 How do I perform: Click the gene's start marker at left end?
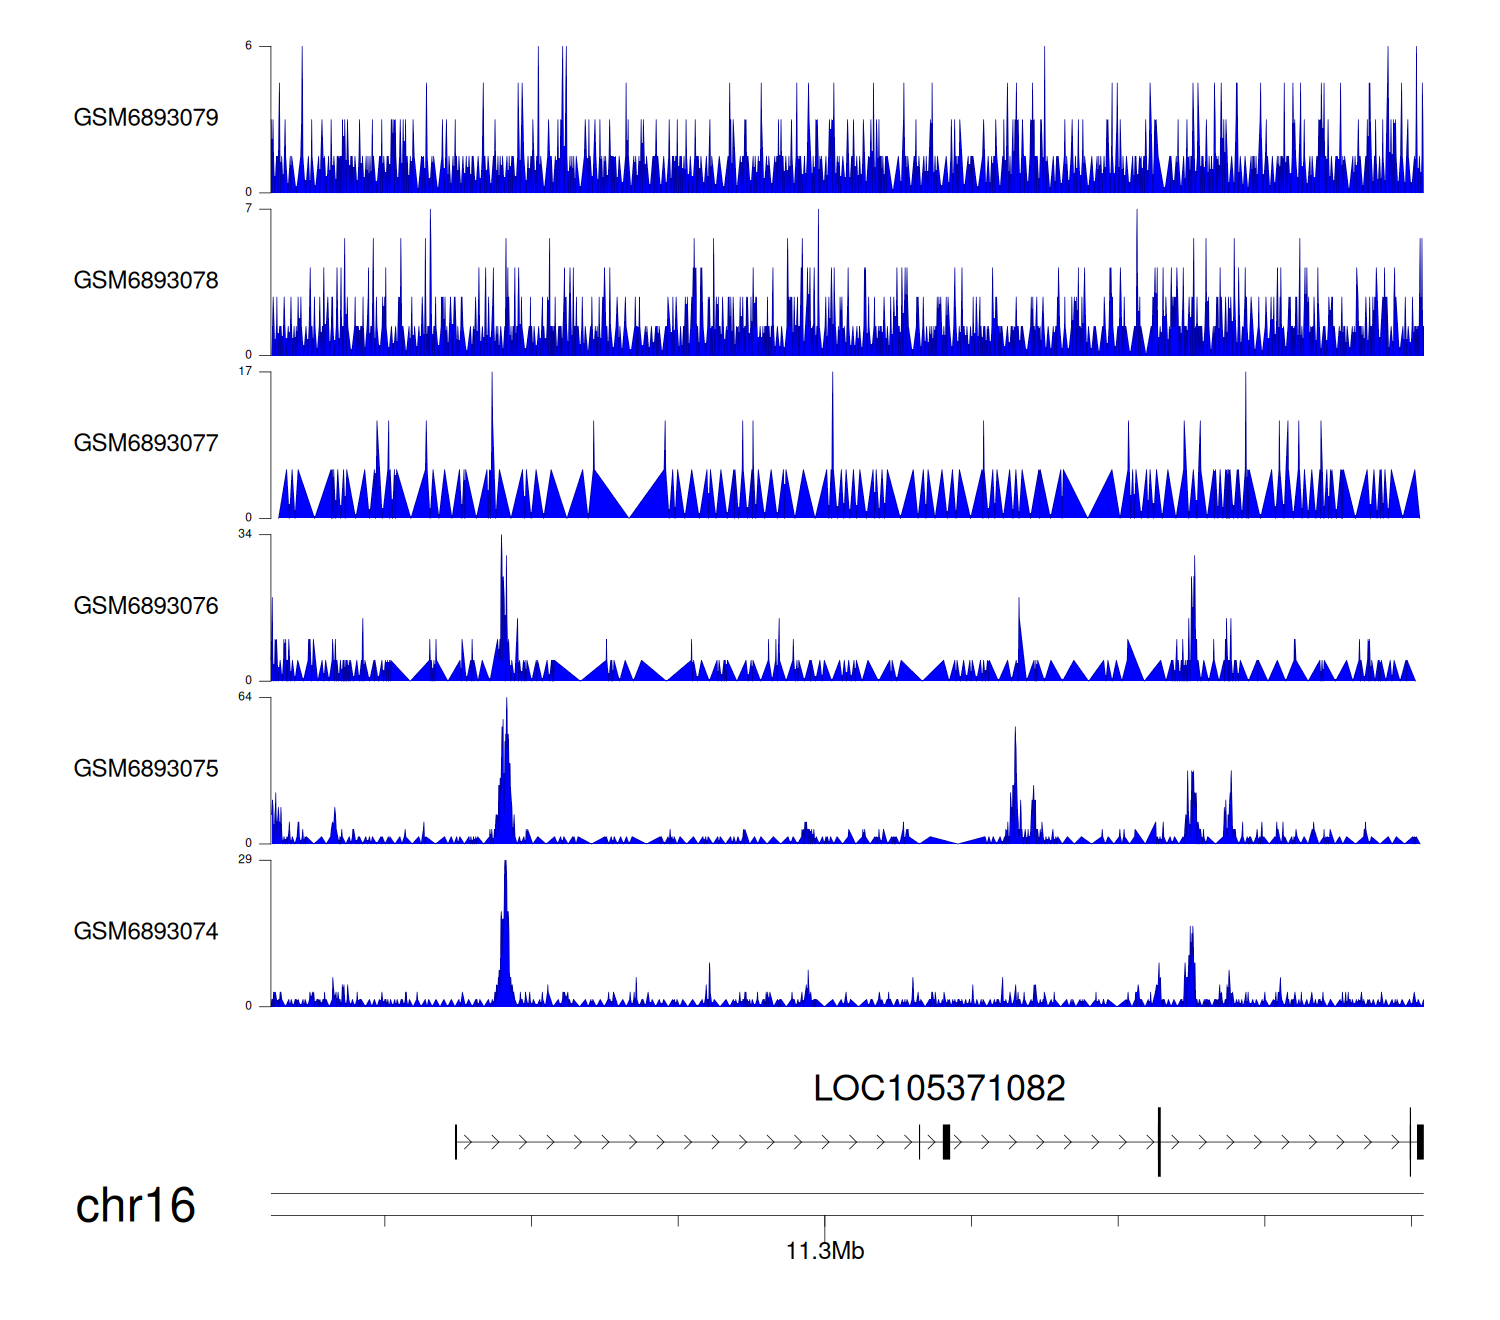point(456,1142)
